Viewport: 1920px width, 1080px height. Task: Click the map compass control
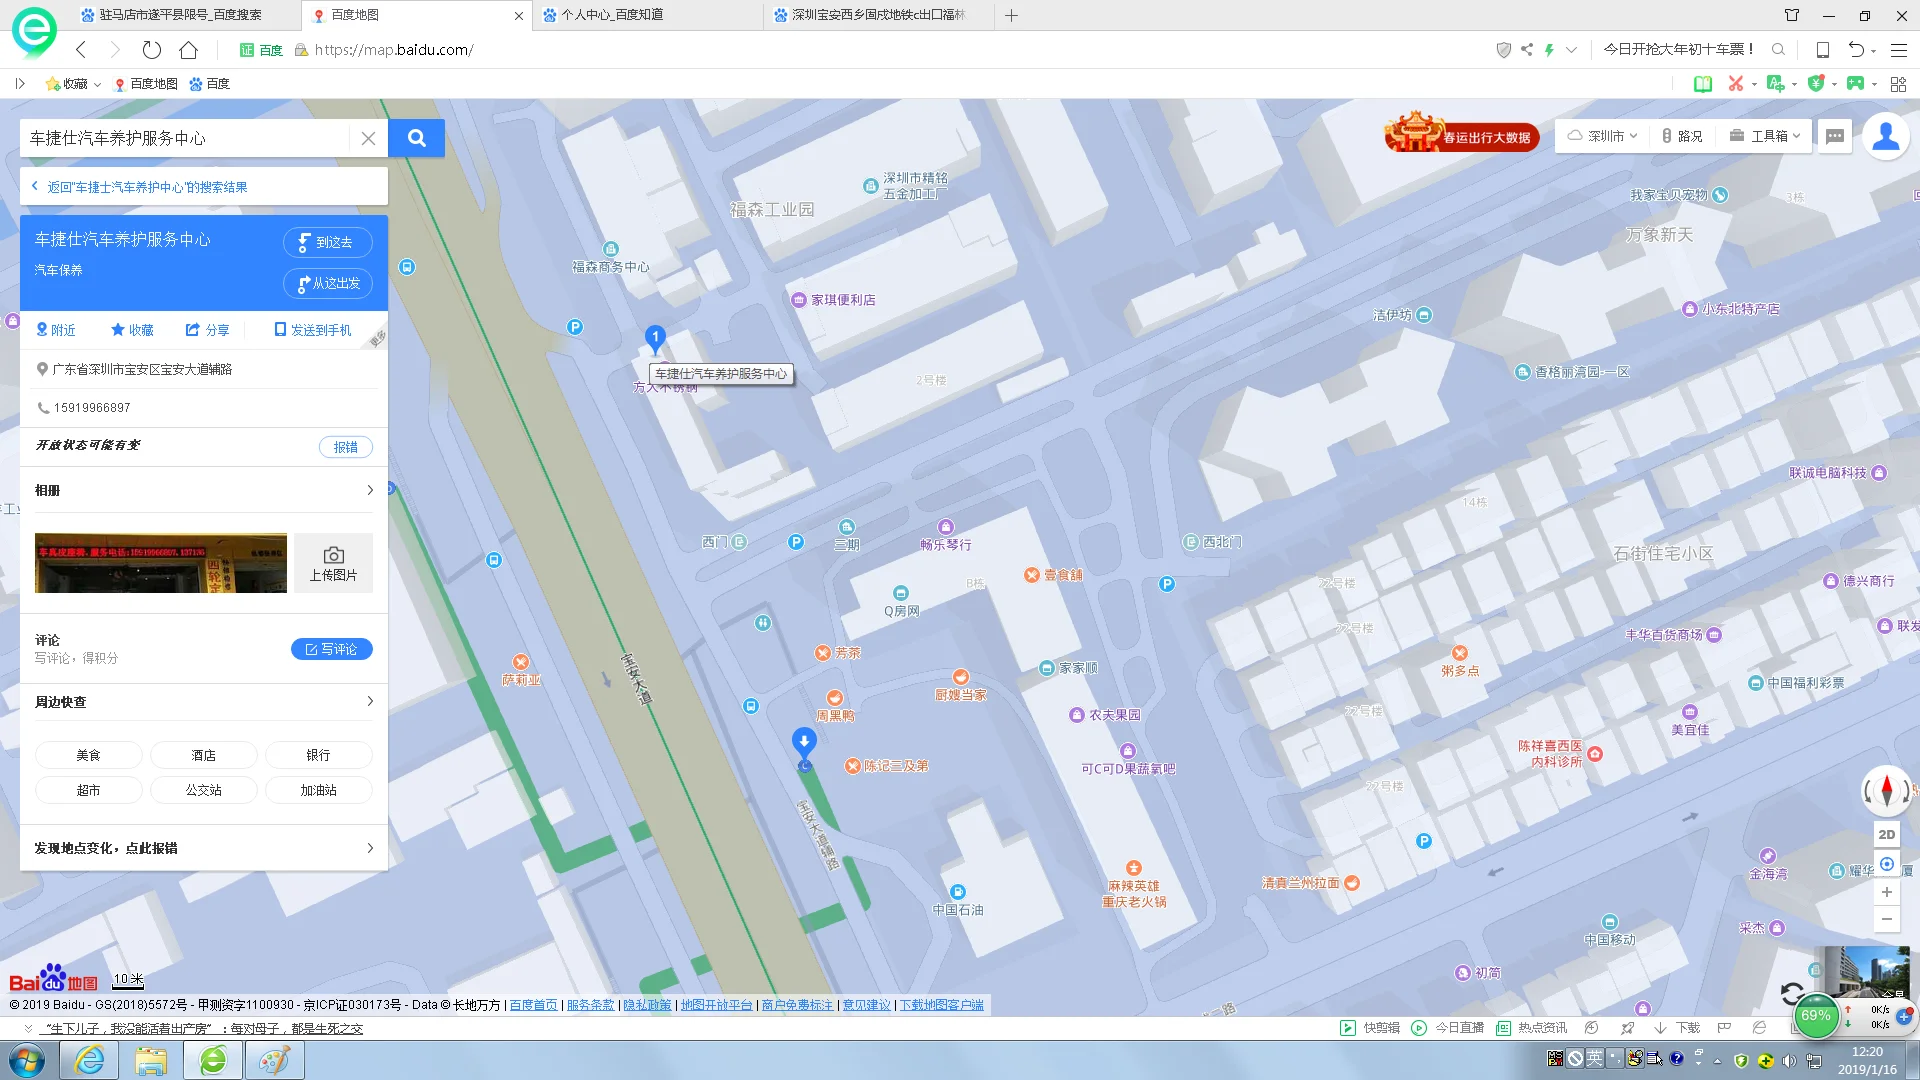[x=1886, y=790]
